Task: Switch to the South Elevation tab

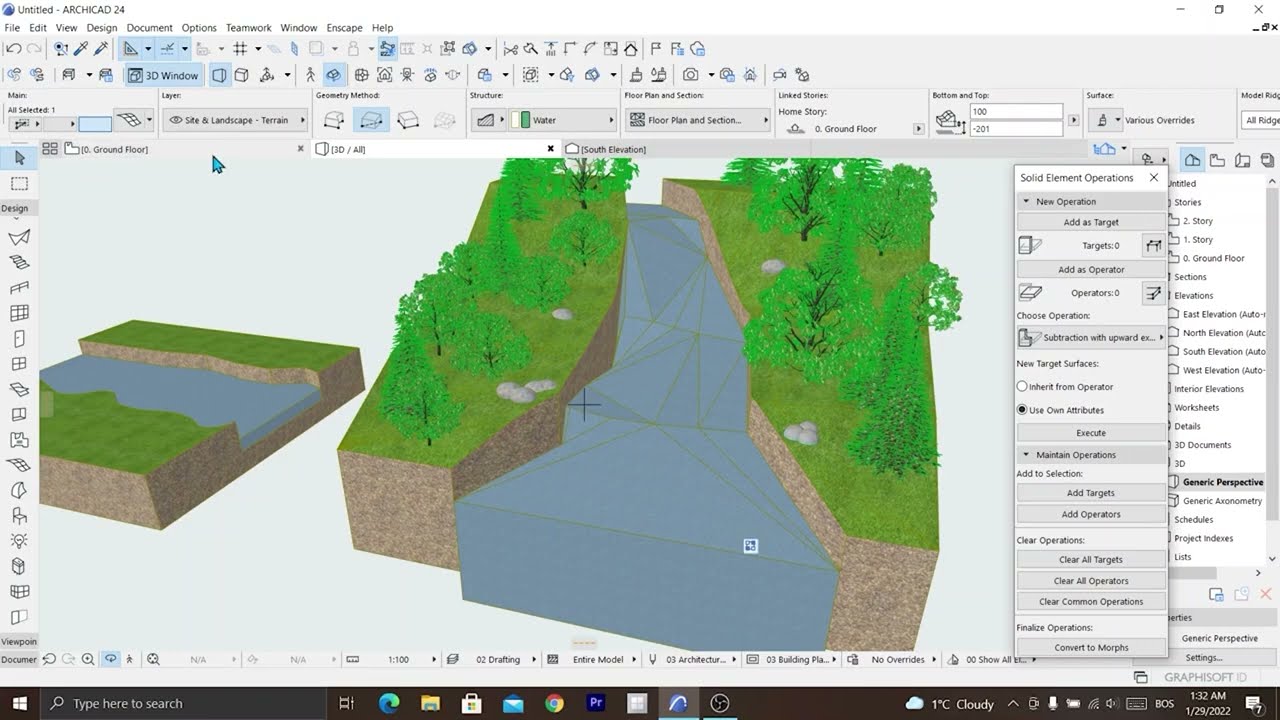Action: pos(612,149)
